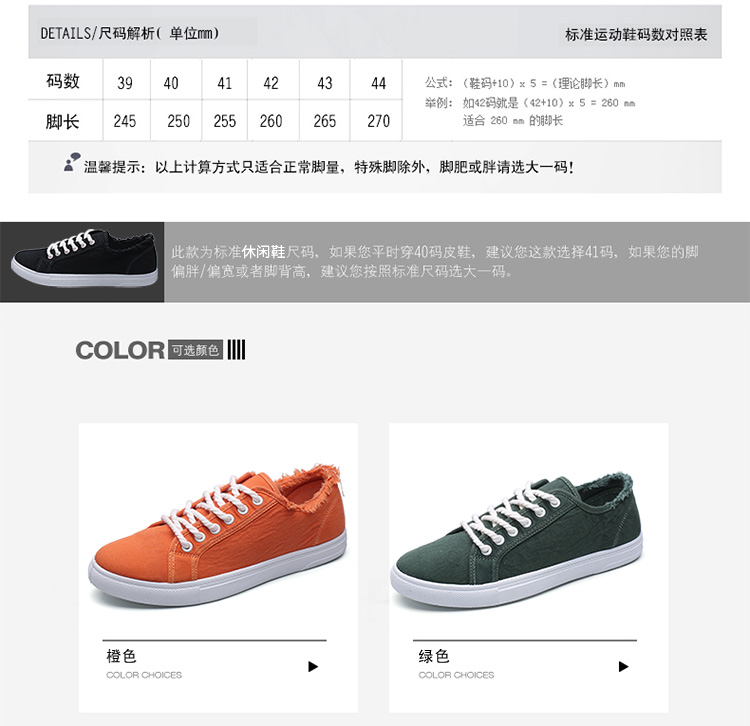The height and width of the screenshot is (726, 750).
Task: Click the 260 foot length cell
Action: pyautogui.click(x=271, y=121)
